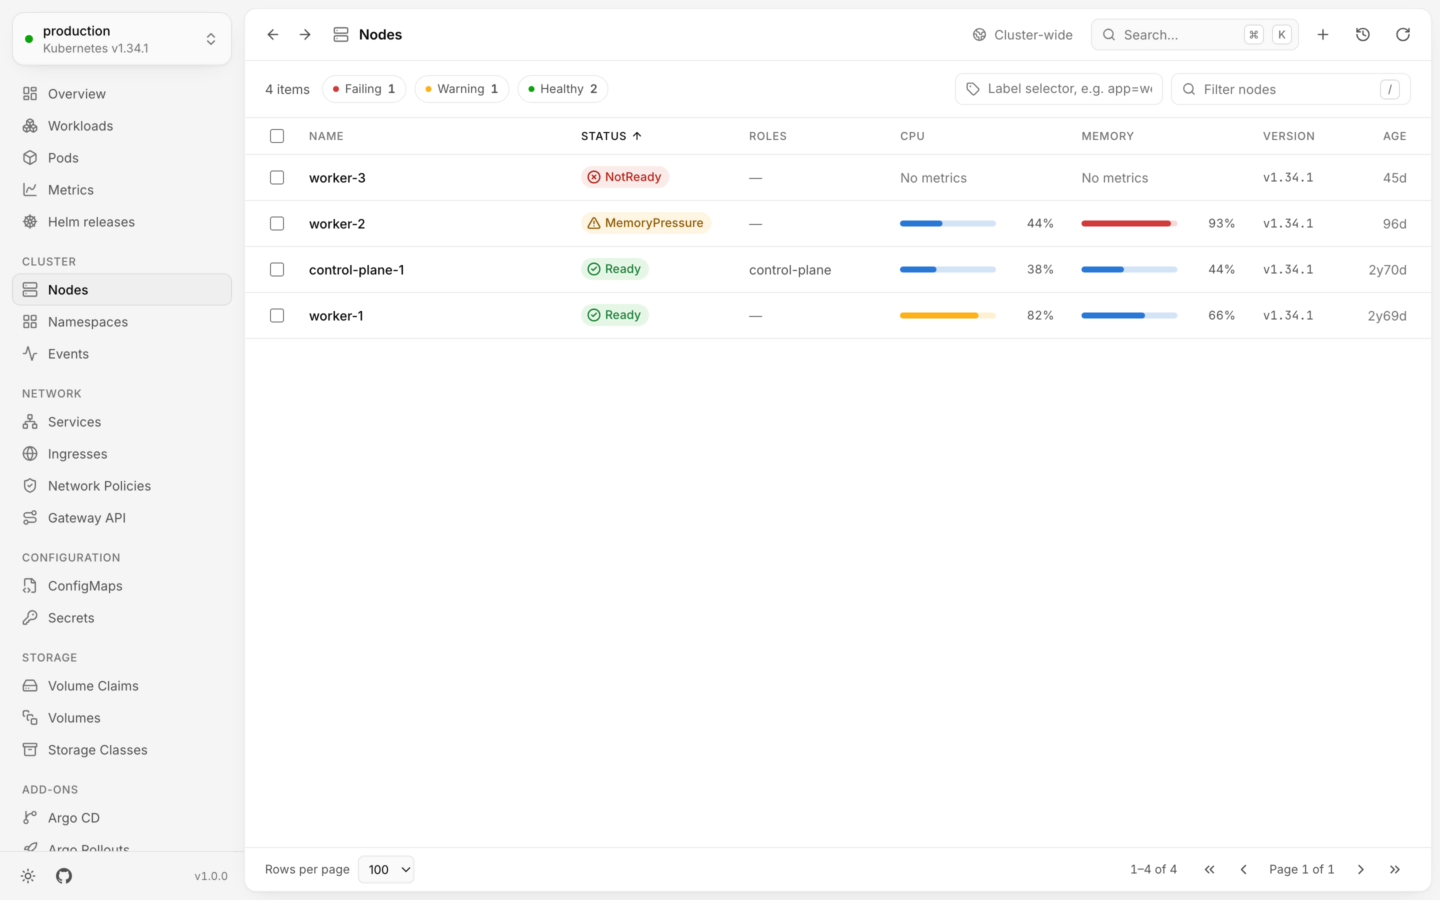Click the plus icon in top bar
The image size is (1440, 900).
[1323, 35]
